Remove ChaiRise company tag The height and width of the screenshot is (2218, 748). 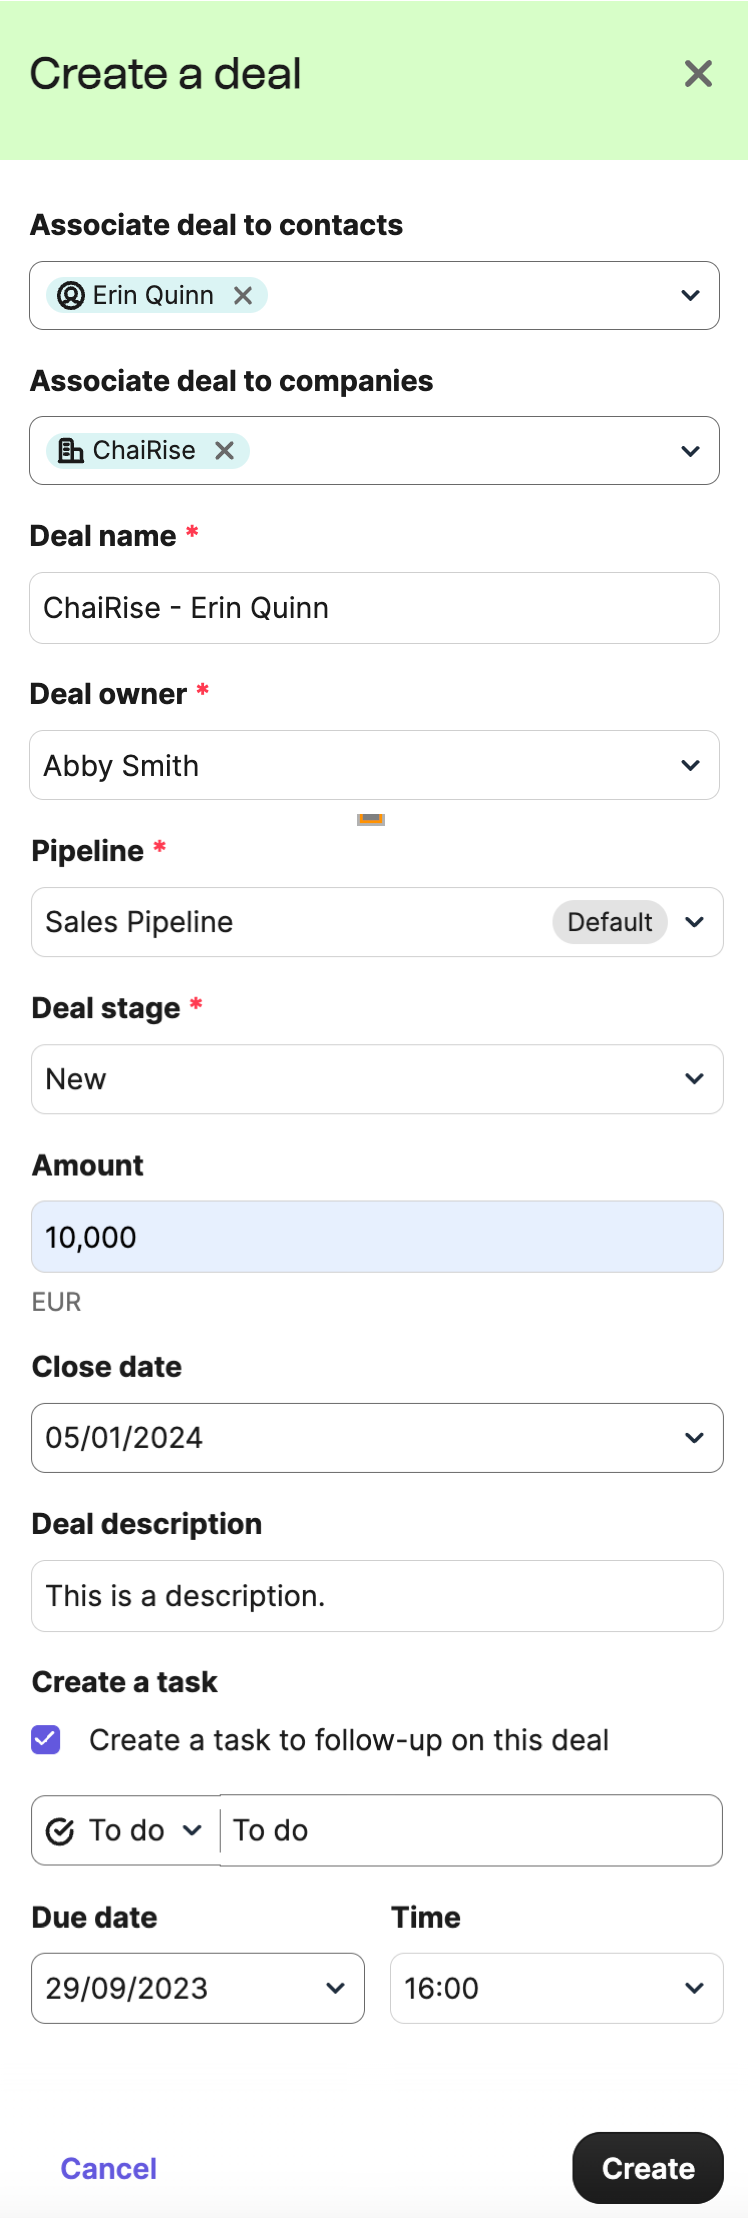point(225,451)
